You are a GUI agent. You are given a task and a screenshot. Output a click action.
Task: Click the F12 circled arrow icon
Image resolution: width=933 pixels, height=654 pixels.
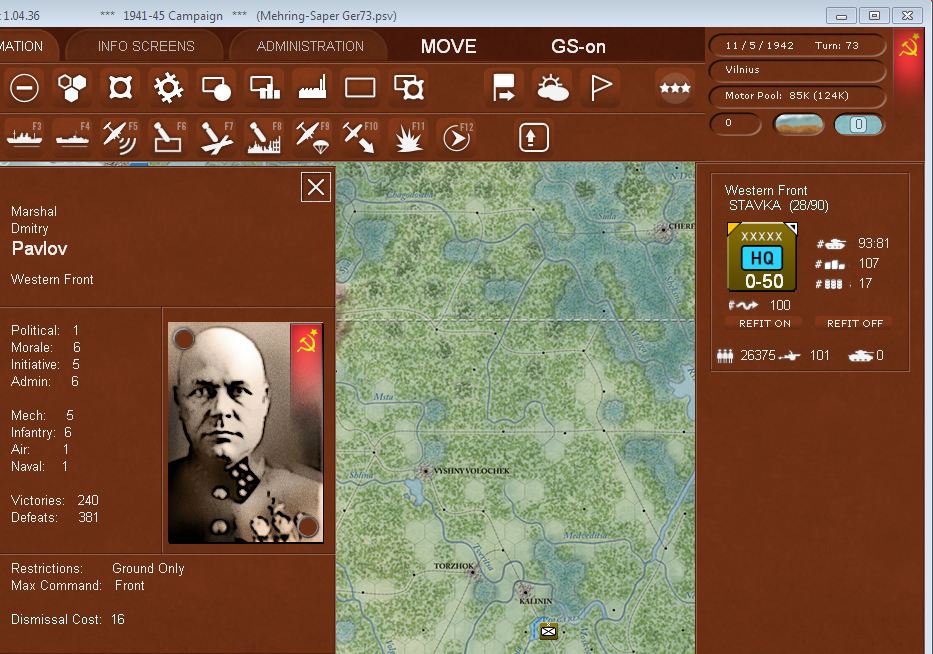(457, 137)
